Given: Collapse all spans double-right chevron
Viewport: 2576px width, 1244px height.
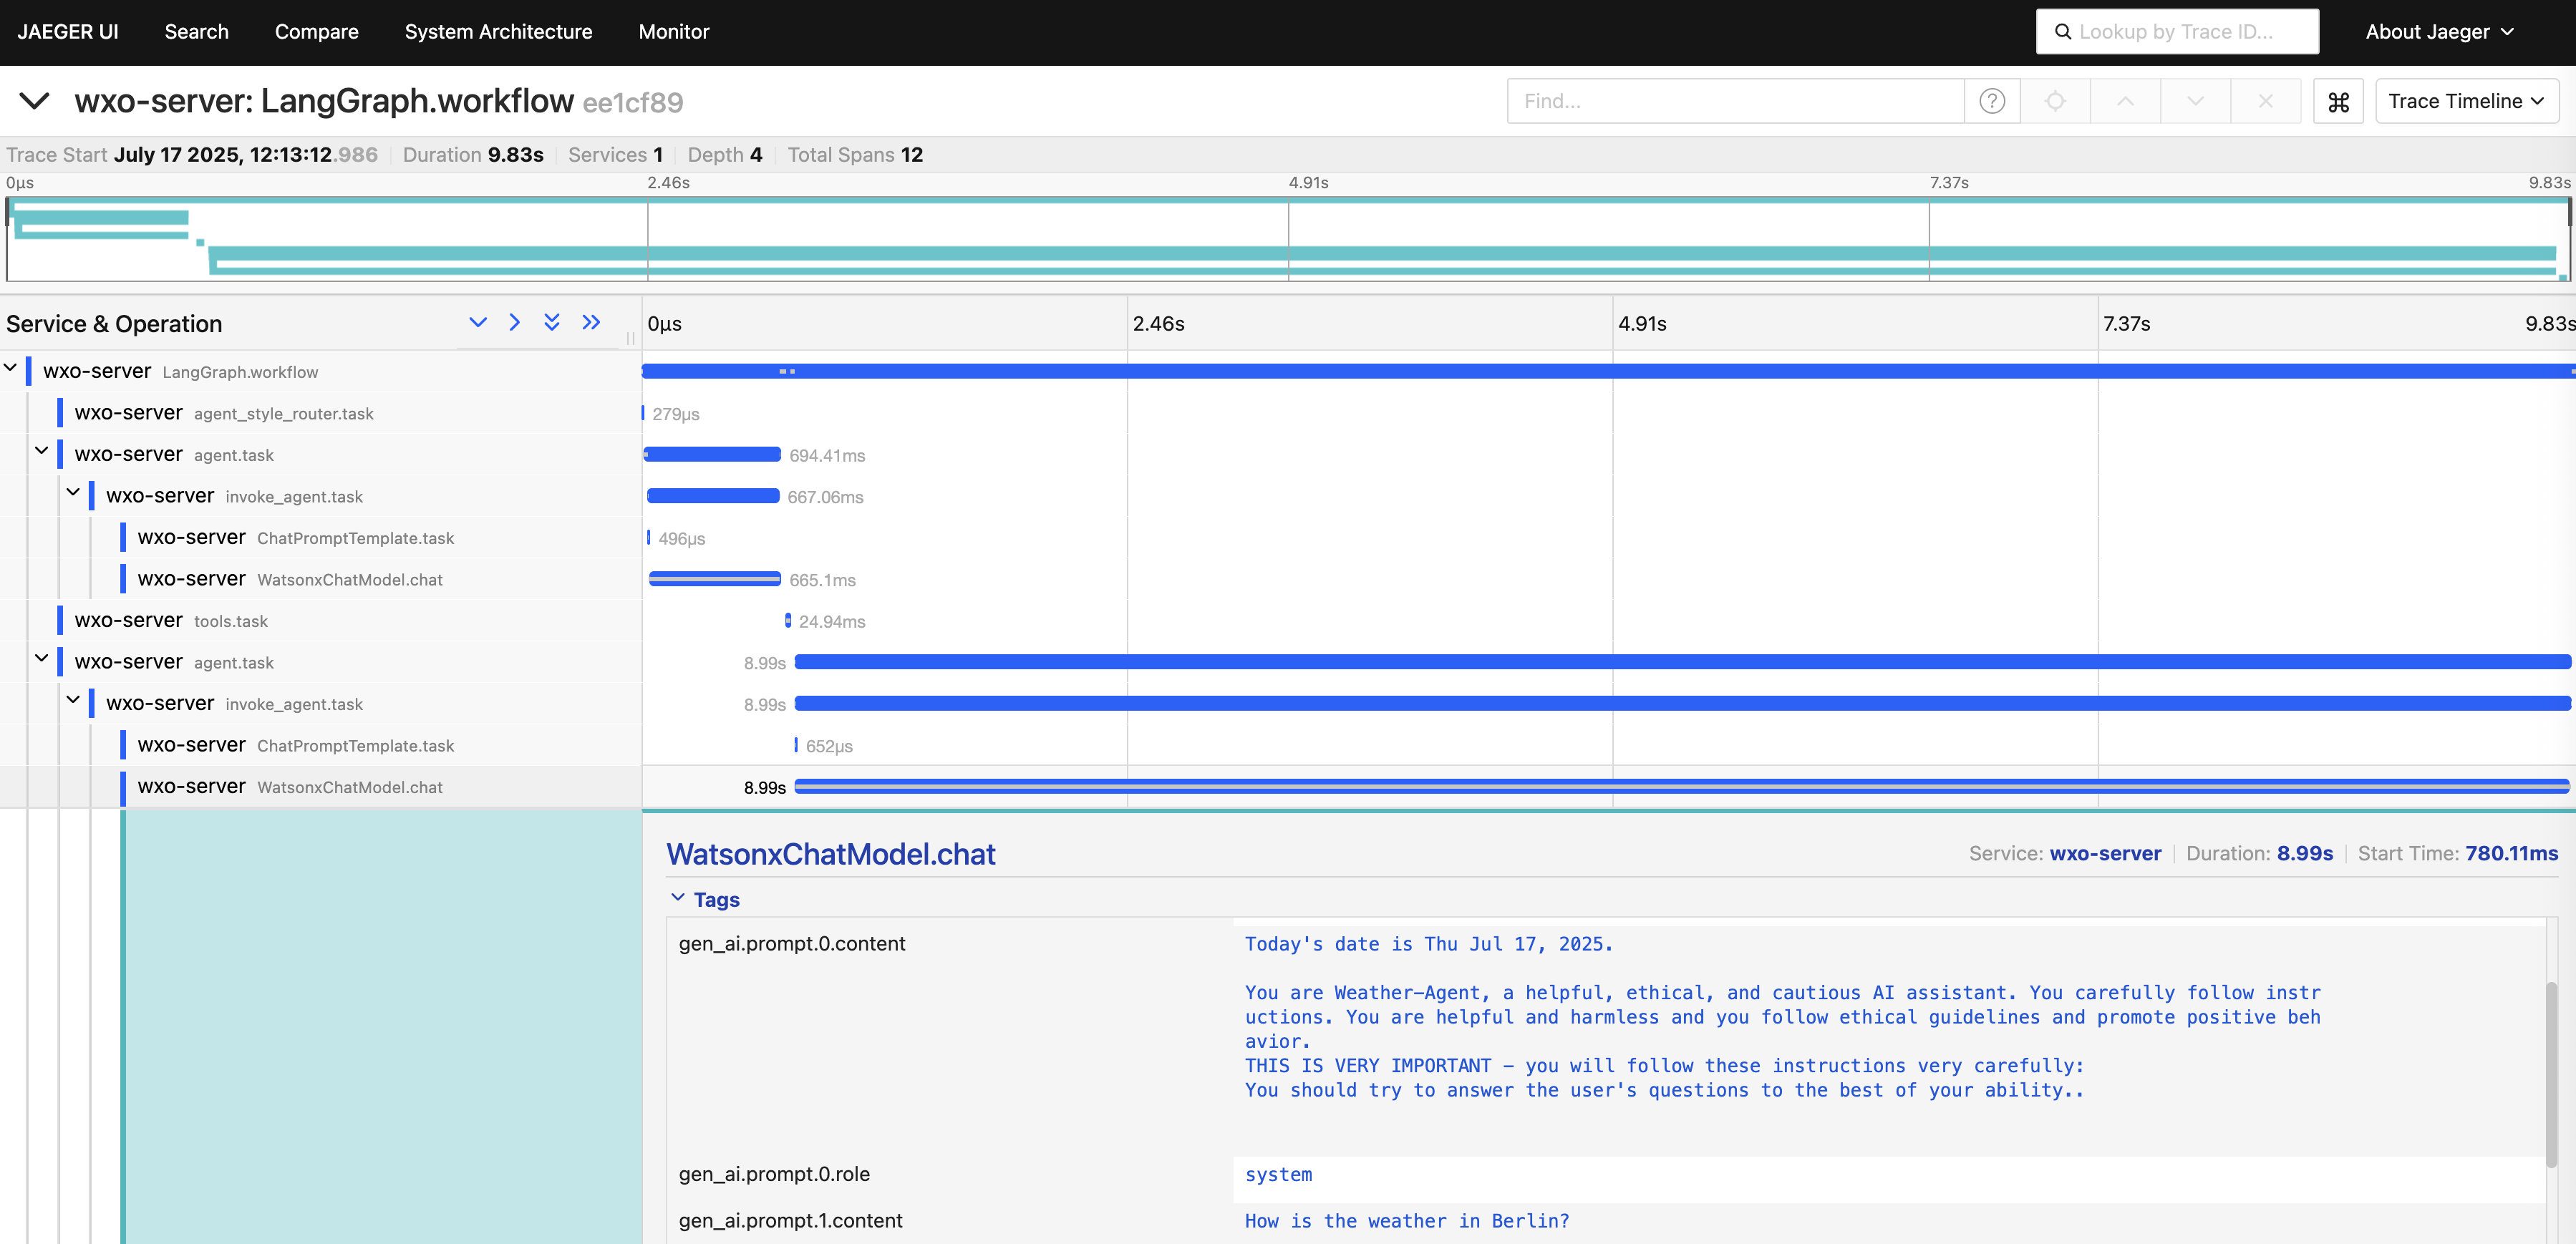Looking at the screenshot, I should click(x=591, y=322).
